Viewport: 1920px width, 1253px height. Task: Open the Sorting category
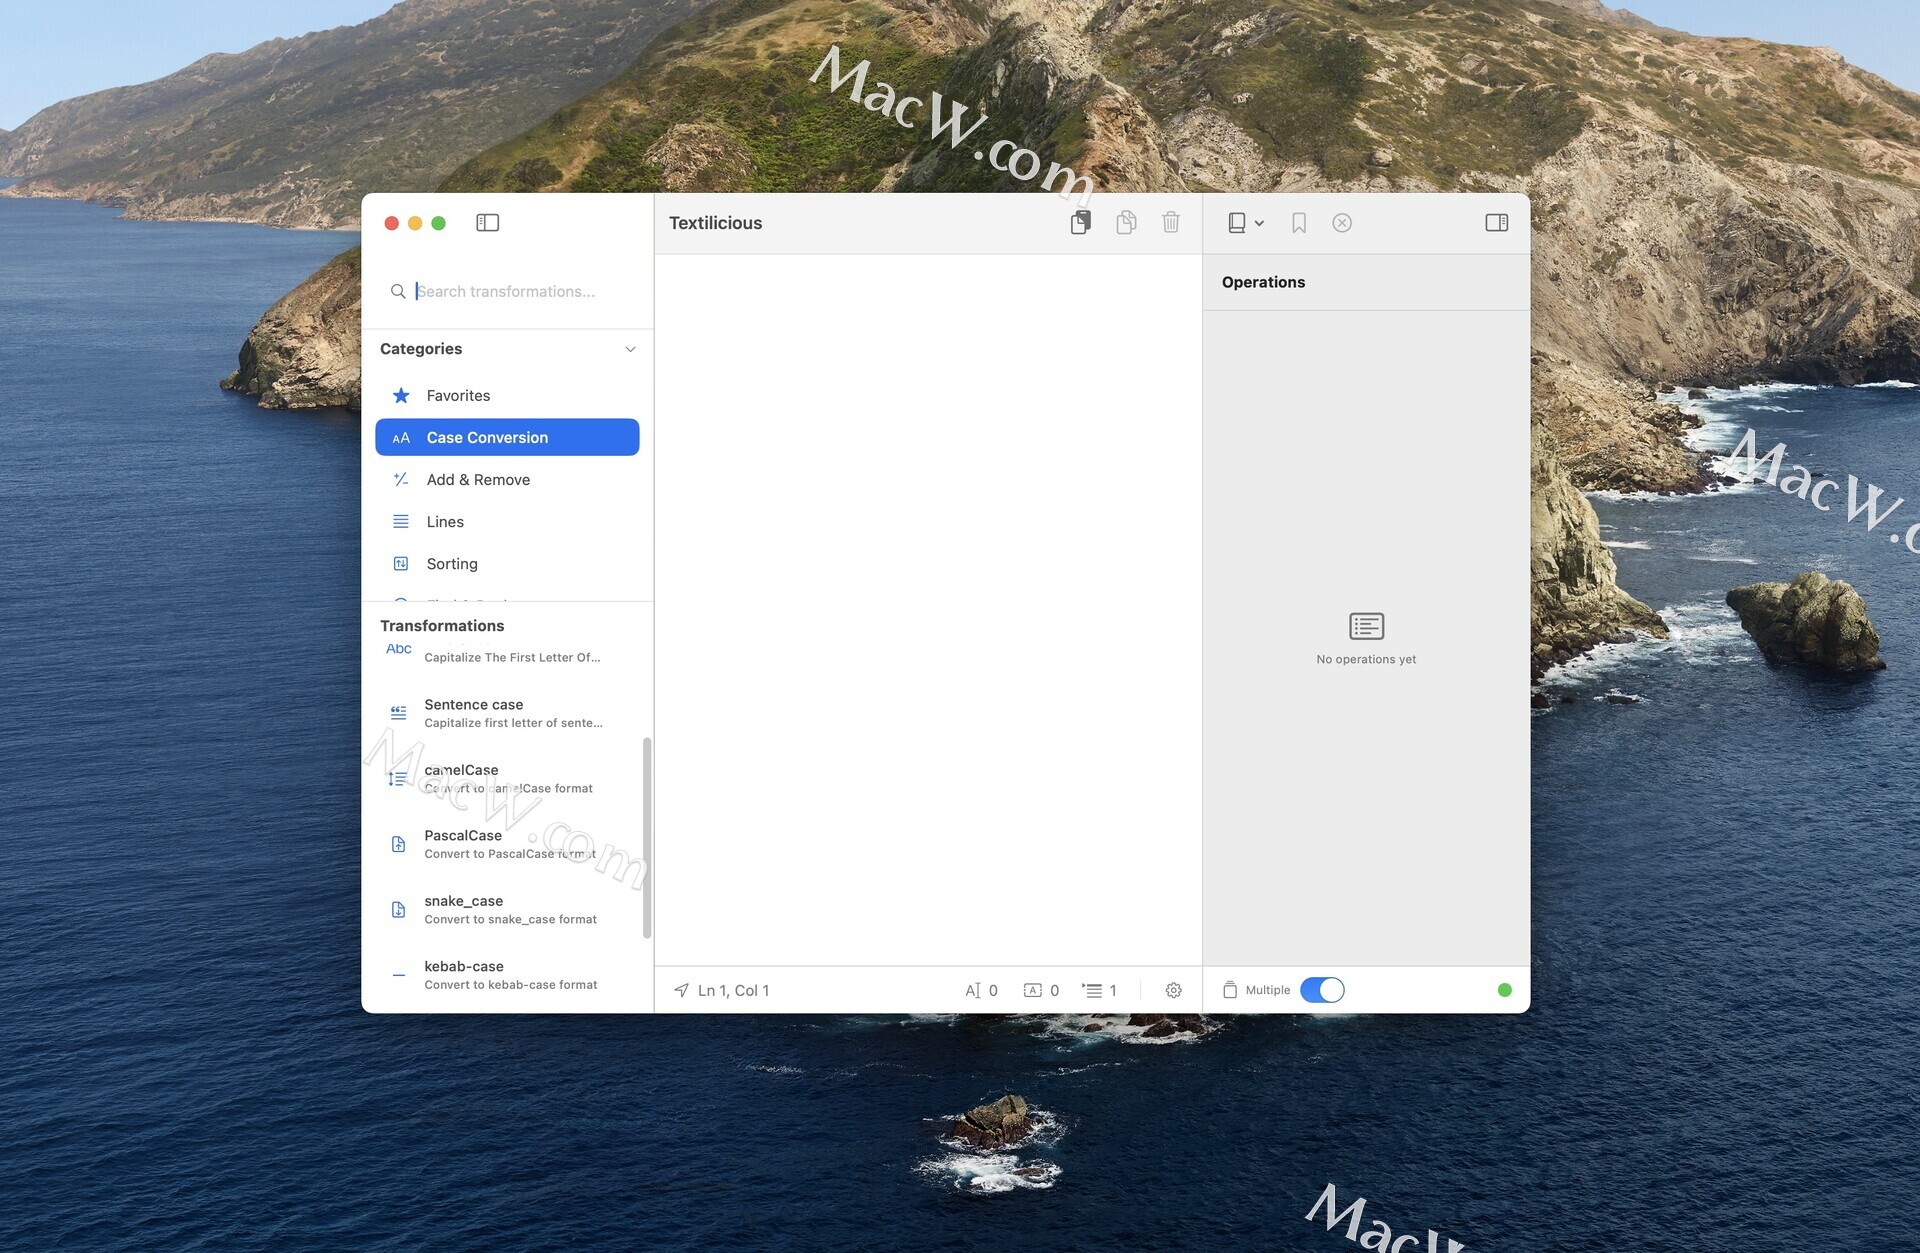coord(452,564)
